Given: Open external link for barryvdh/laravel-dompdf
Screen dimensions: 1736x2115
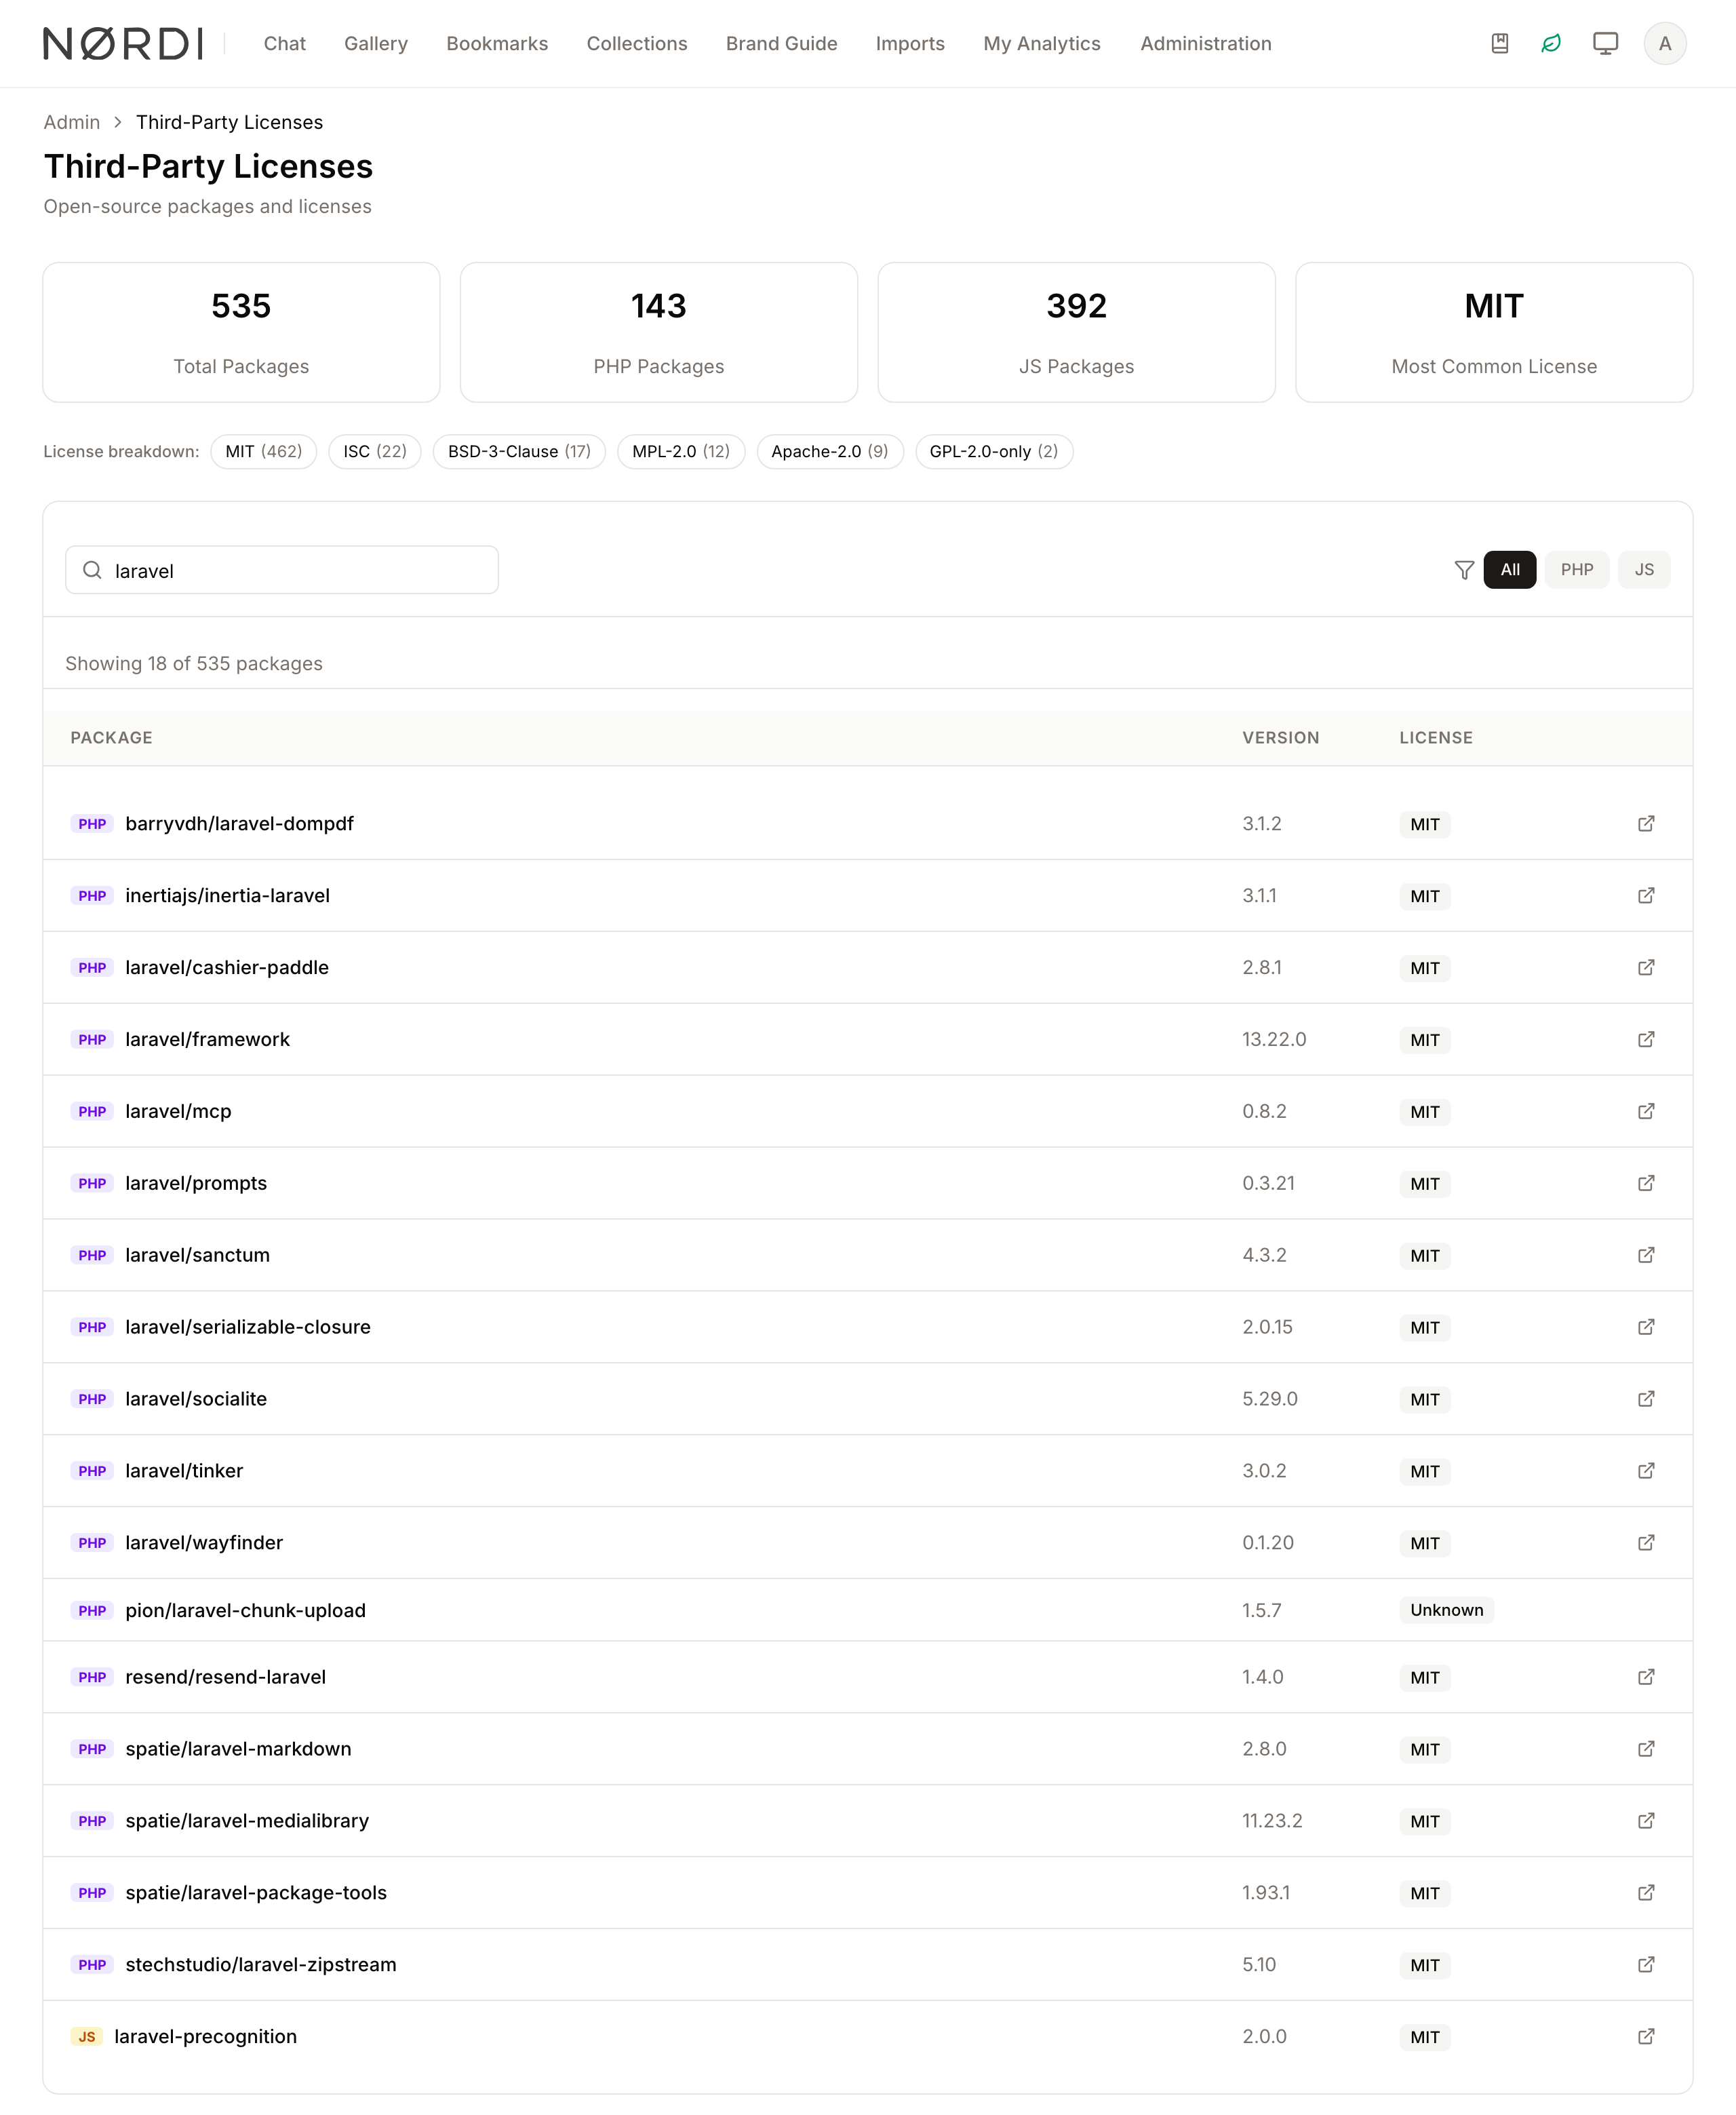Looking at the screenshot, I should pyautogui.click(x=1646, y=823).
